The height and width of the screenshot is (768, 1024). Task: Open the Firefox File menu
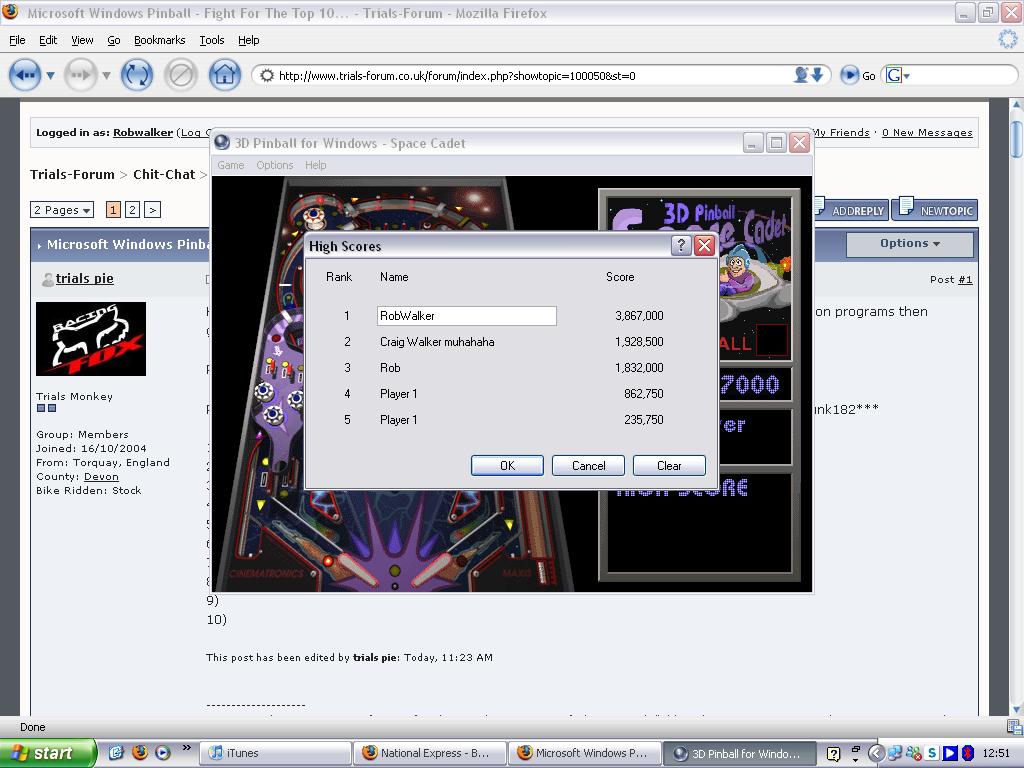(x=17, y=40)
